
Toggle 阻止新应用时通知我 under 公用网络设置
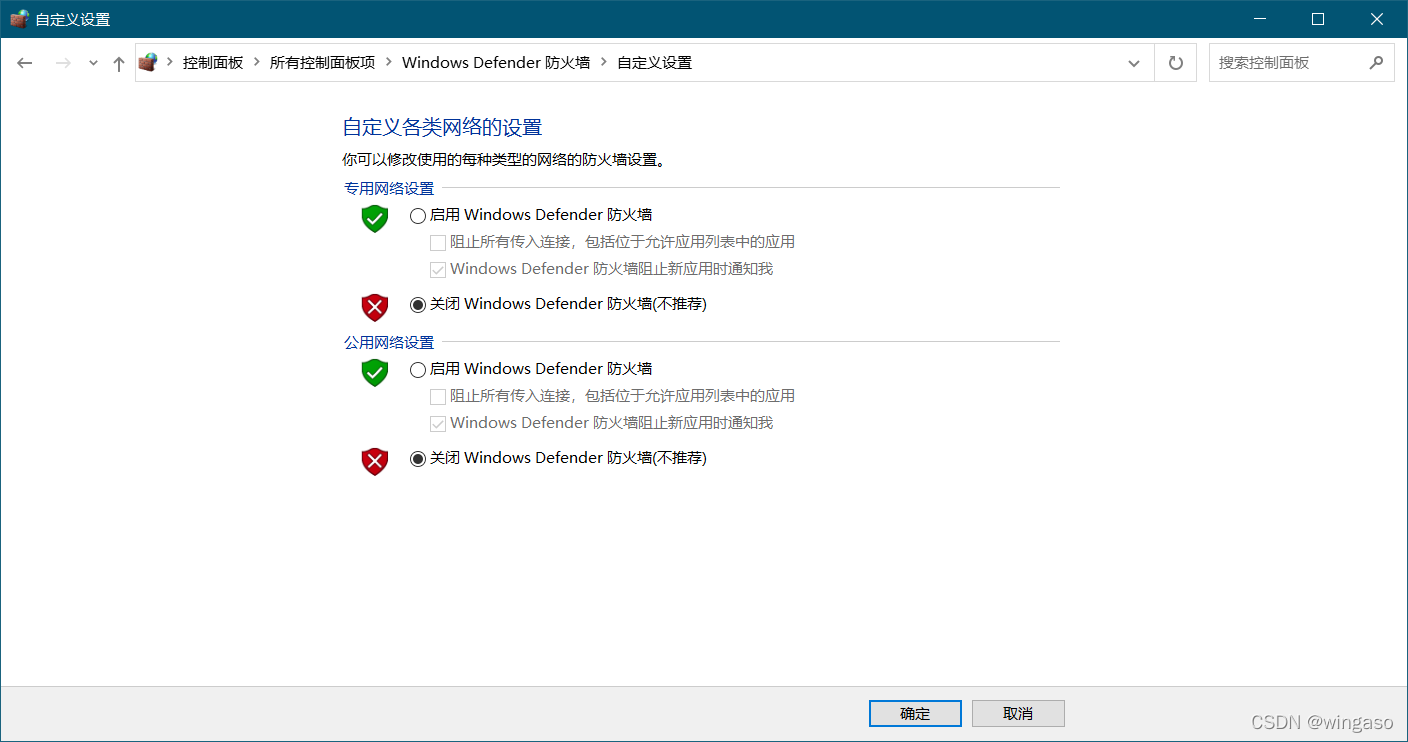(438, 423)
